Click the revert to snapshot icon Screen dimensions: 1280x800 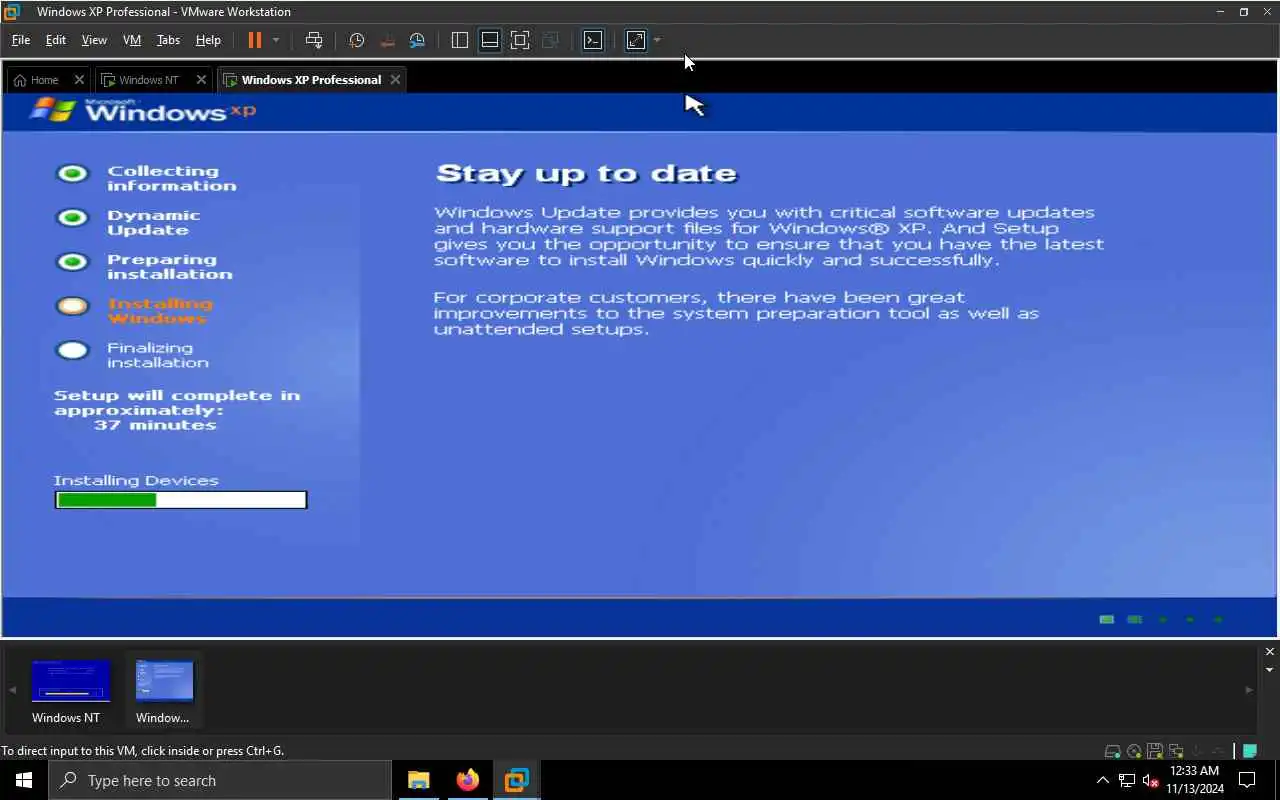click(x=387, y=40)
